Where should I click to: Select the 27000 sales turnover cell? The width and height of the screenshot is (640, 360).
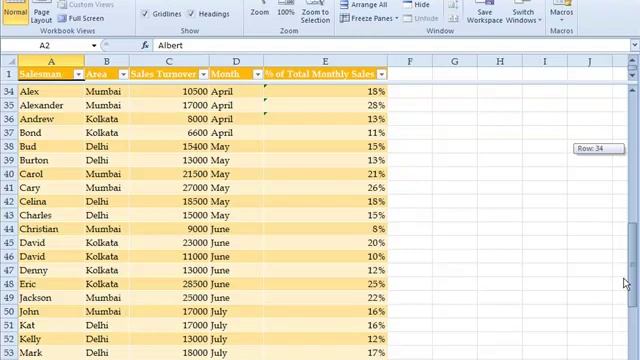click(169, 188)
